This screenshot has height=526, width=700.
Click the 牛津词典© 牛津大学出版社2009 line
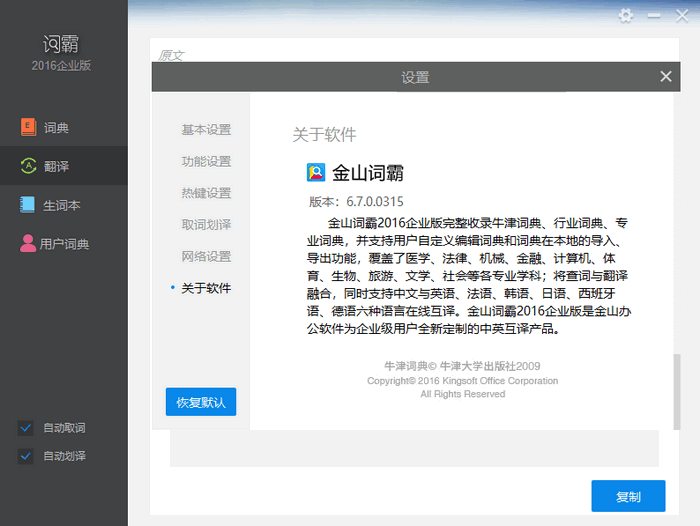(462, 367)
